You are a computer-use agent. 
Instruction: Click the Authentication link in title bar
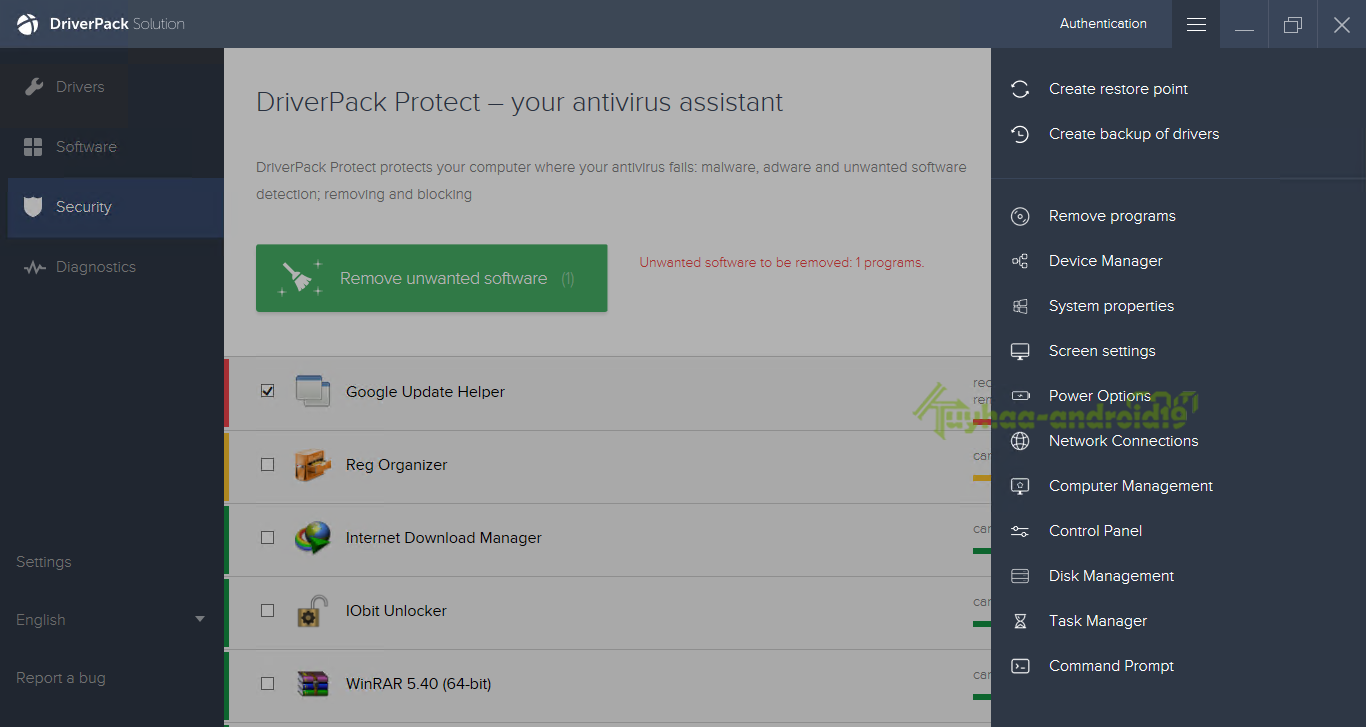(1103, 23)
